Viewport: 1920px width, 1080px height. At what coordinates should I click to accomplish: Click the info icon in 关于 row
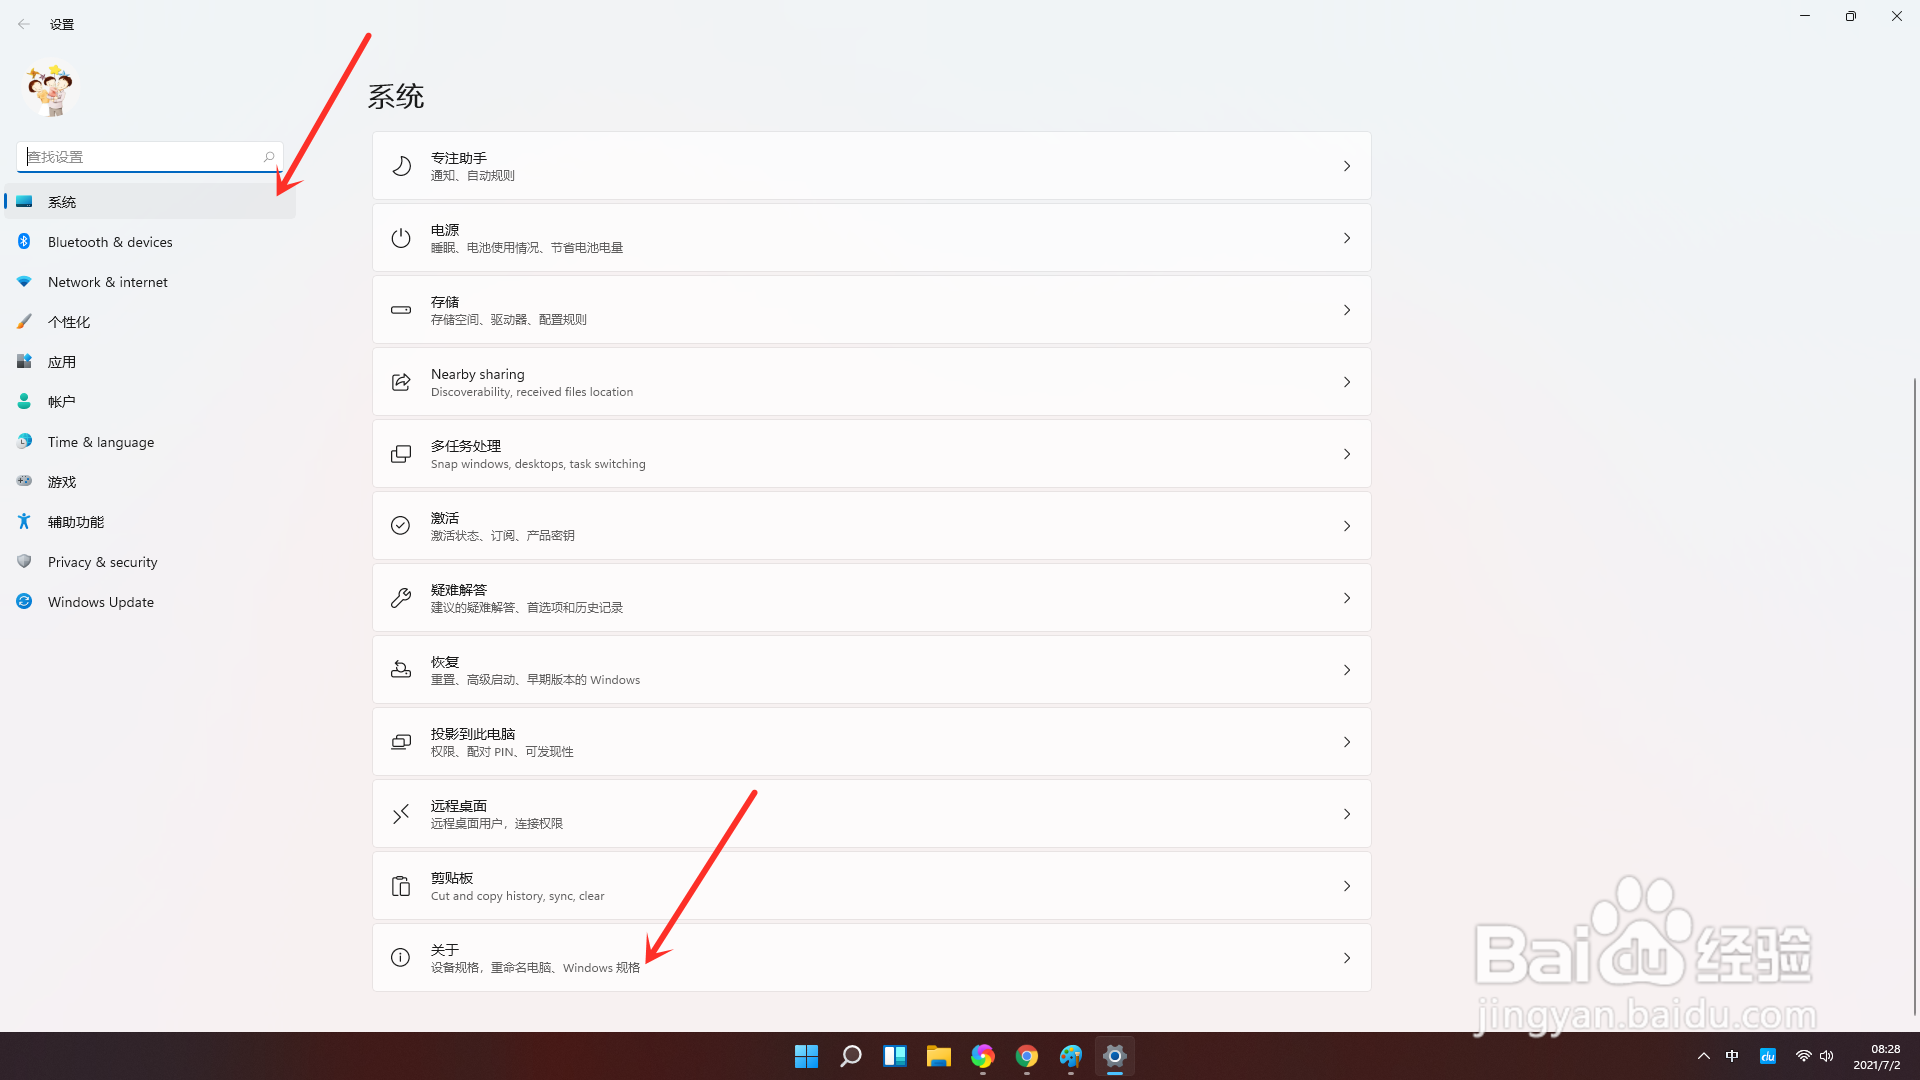(x=401, y=958)
